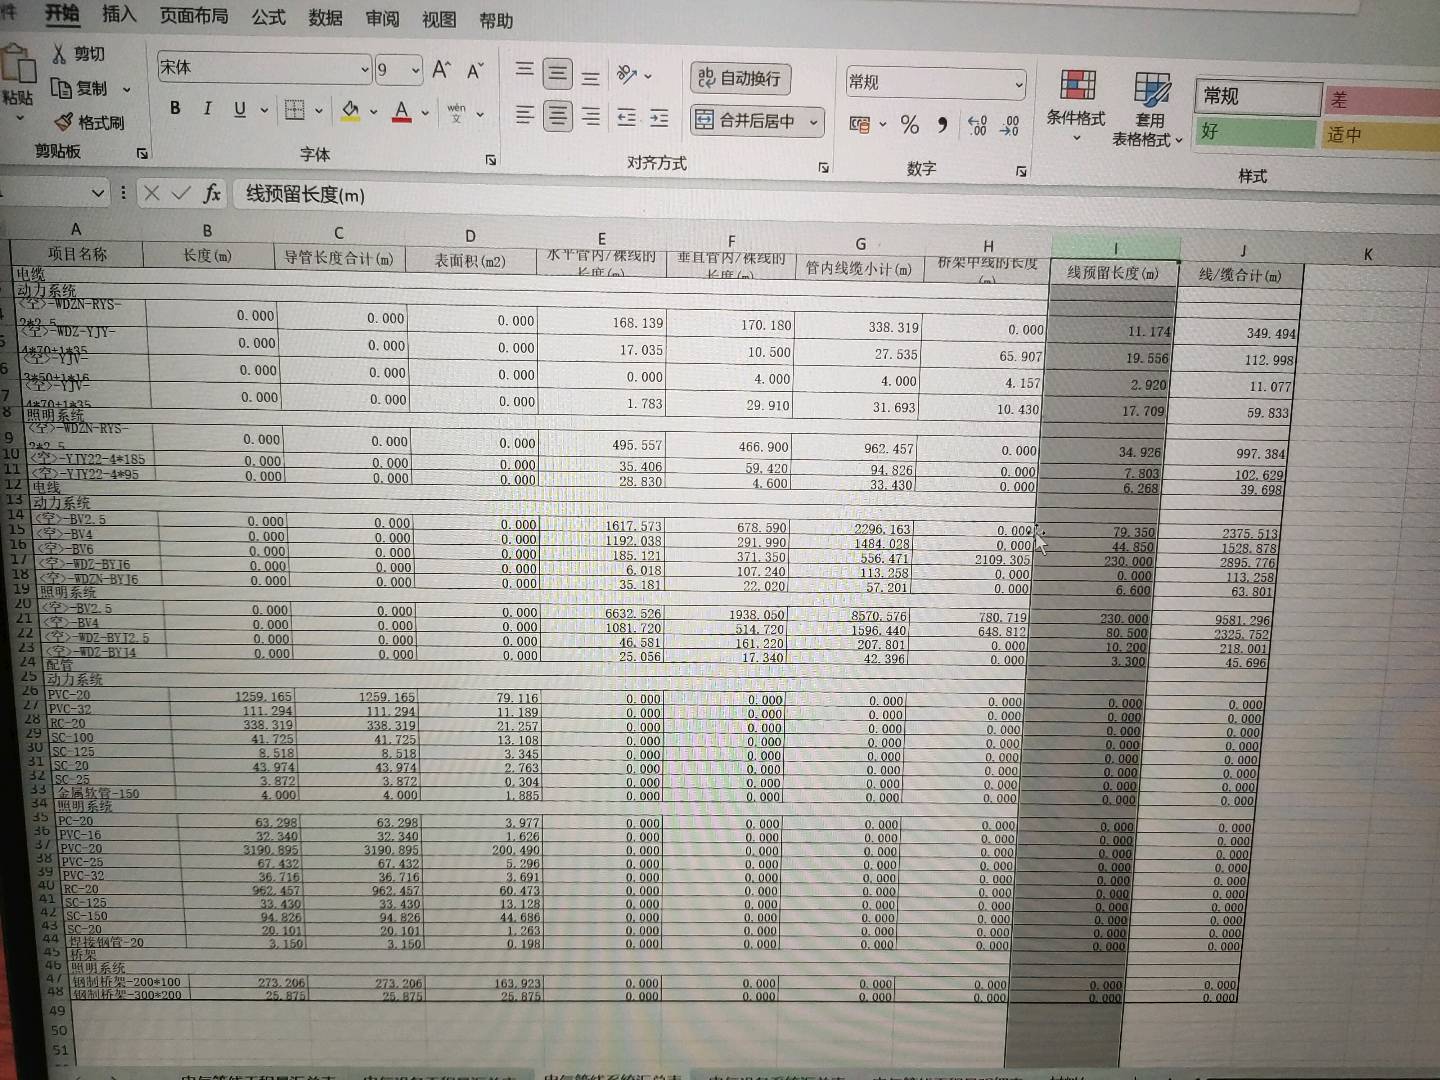The height and width of the screenshot is (1080, 1440).
Task: Open Format as Table (套用表格格式)
Action: click(x=1149, y=108)
